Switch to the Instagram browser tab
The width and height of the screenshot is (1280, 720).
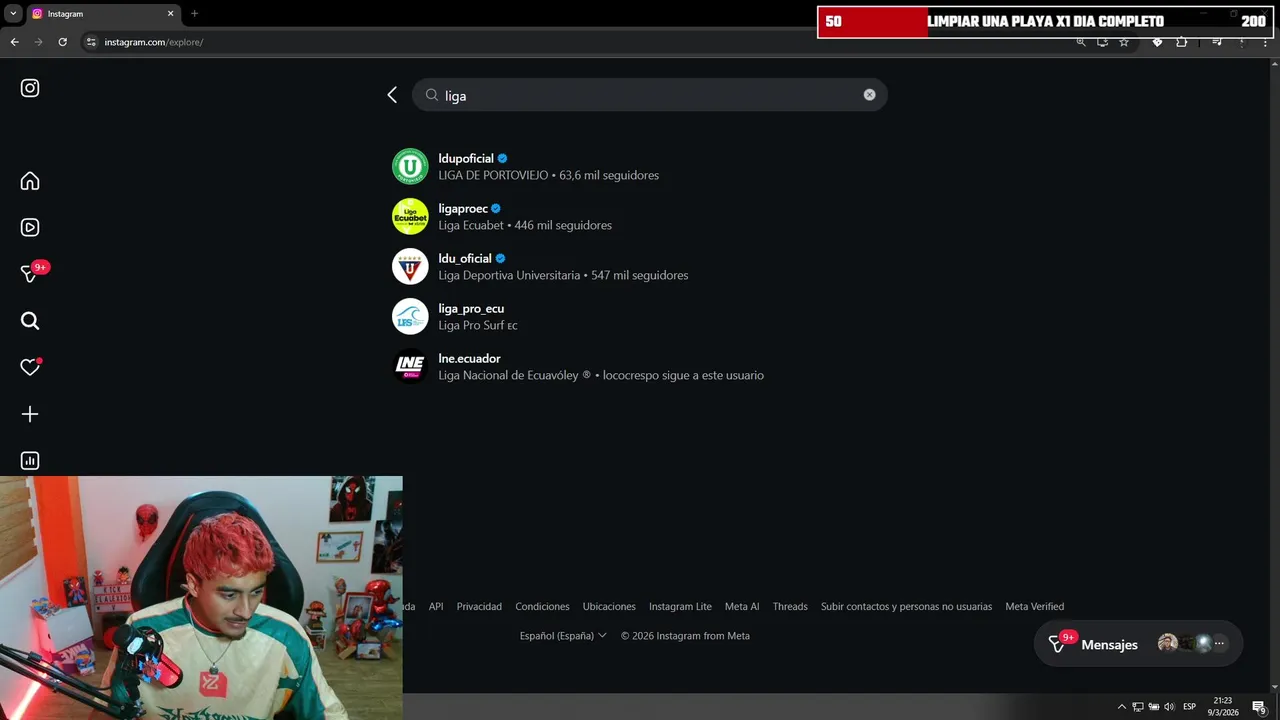click(x=103, y=14)
